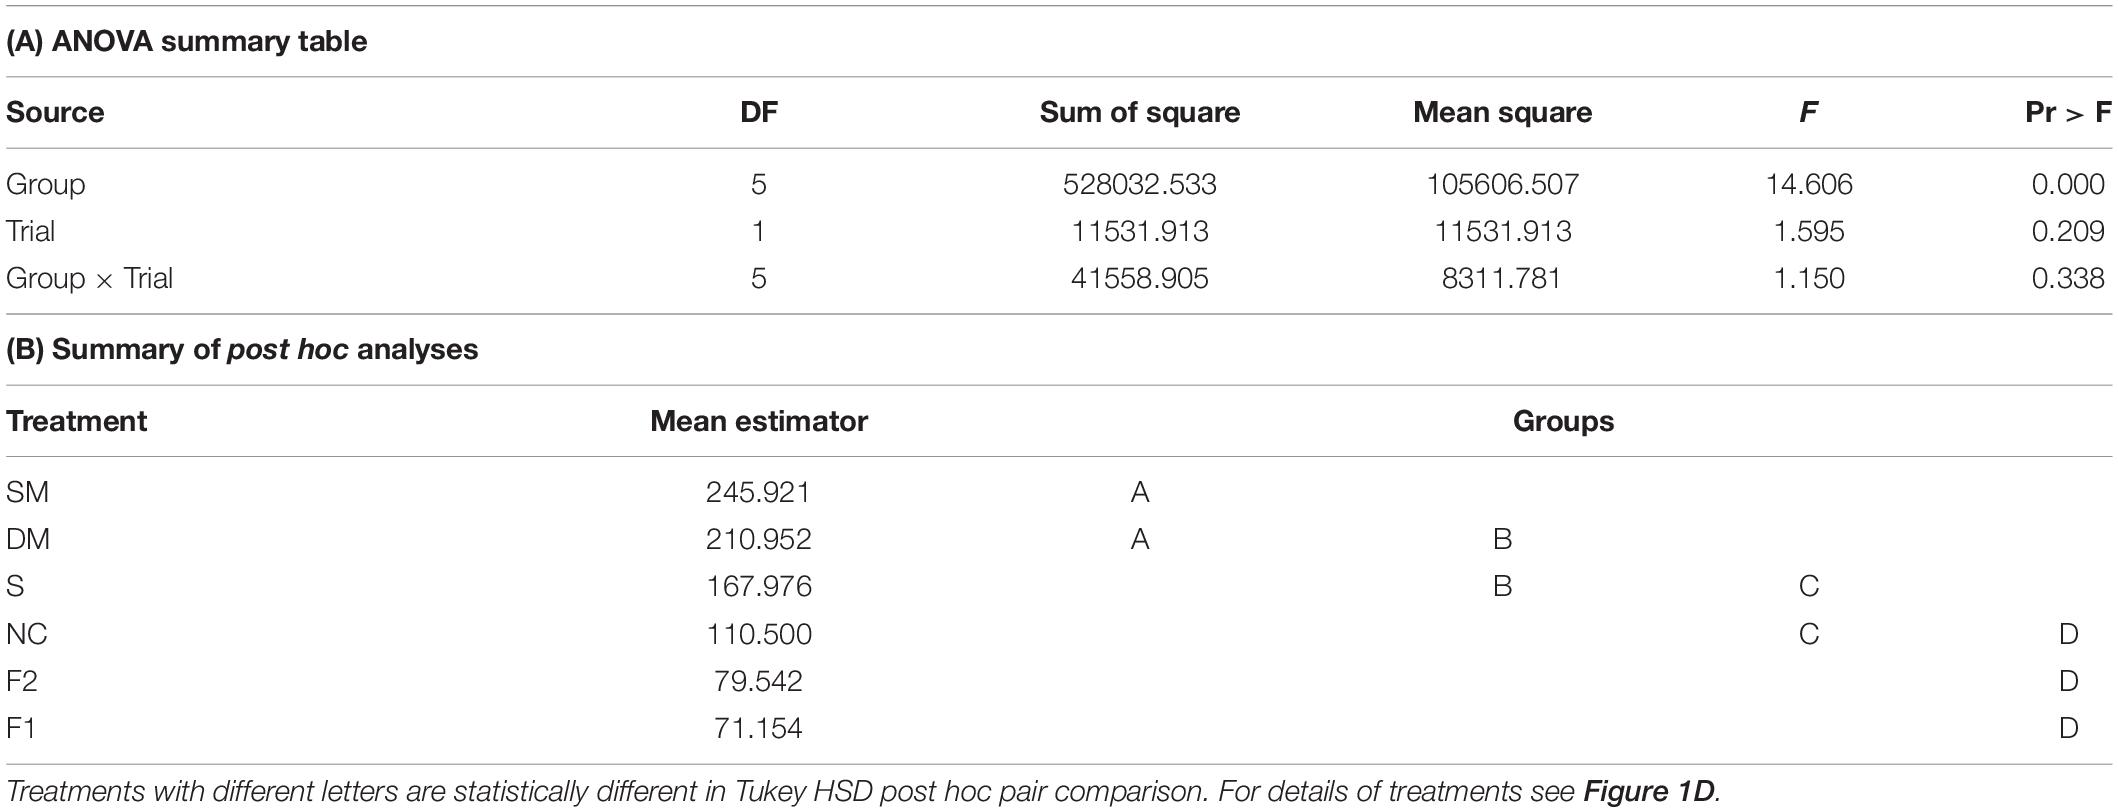
Task: Click the sum of square 528032.533
Action: pyautogui.click(x=1140, y=184)
